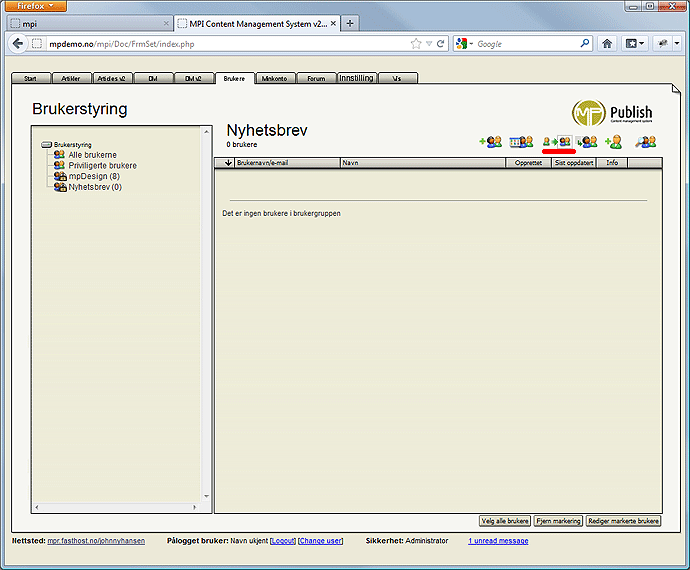This screenshot has height=570, width=690.
Task: Switch to the Innstilling tab
Action: pyautogui.click(x=356, y=78)
